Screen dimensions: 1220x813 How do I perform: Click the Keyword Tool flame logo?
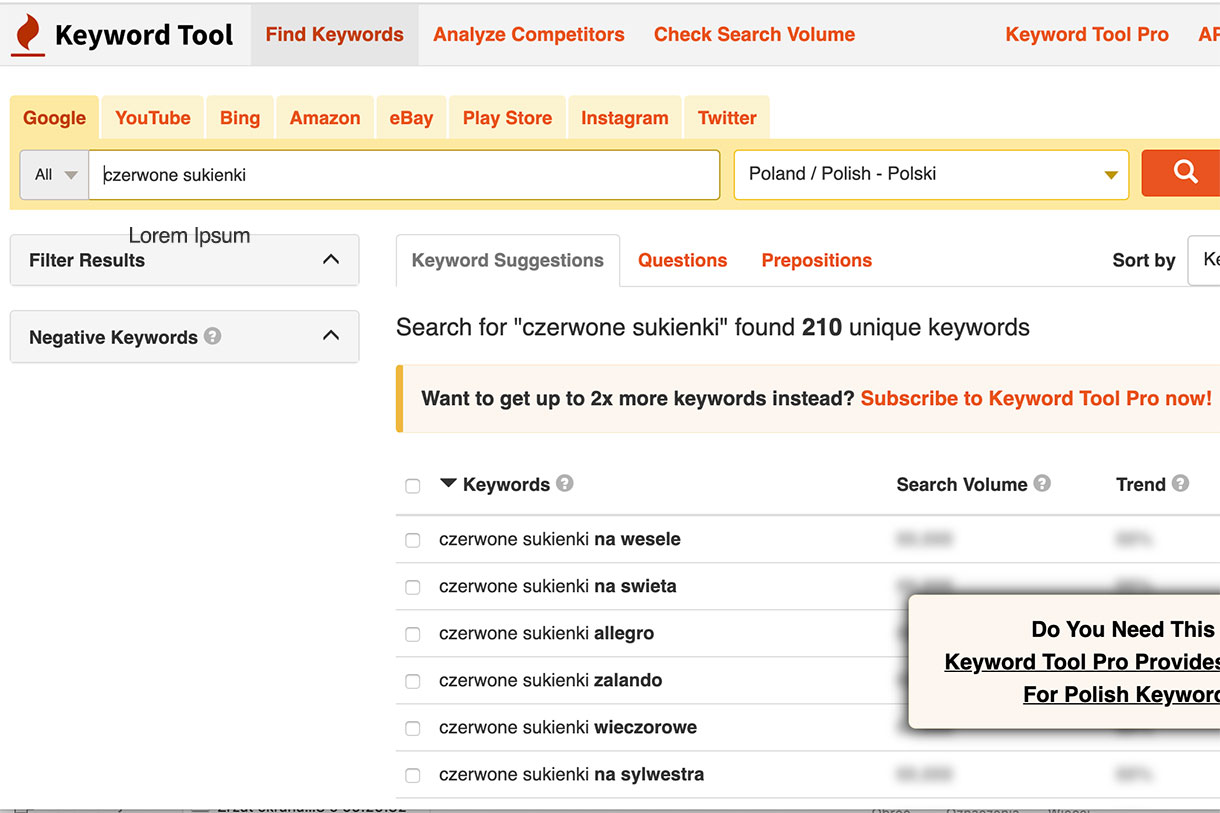(x=29, y=35)
